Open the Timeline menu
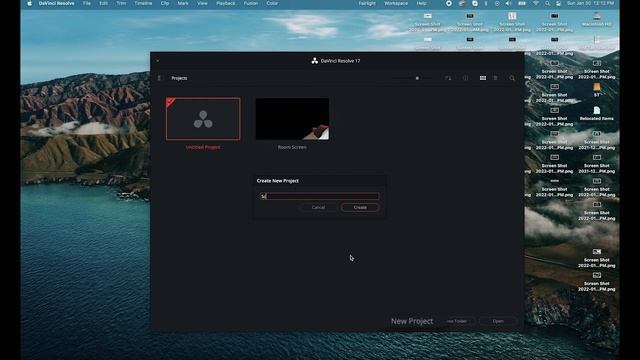 (x=143, y=3)
